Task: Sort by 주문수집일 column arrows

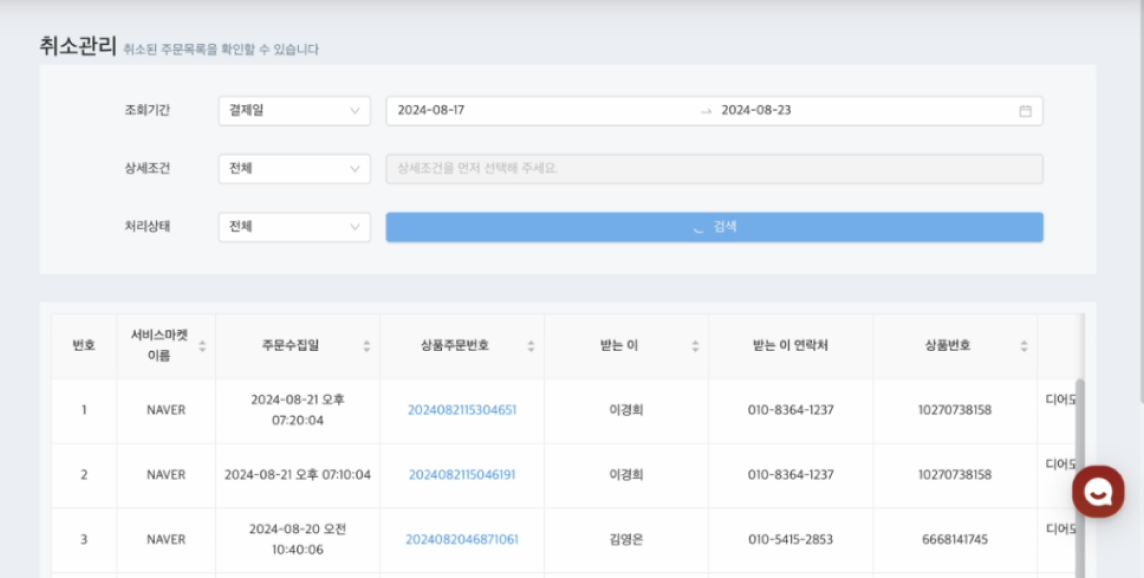Action: [366, 346]
